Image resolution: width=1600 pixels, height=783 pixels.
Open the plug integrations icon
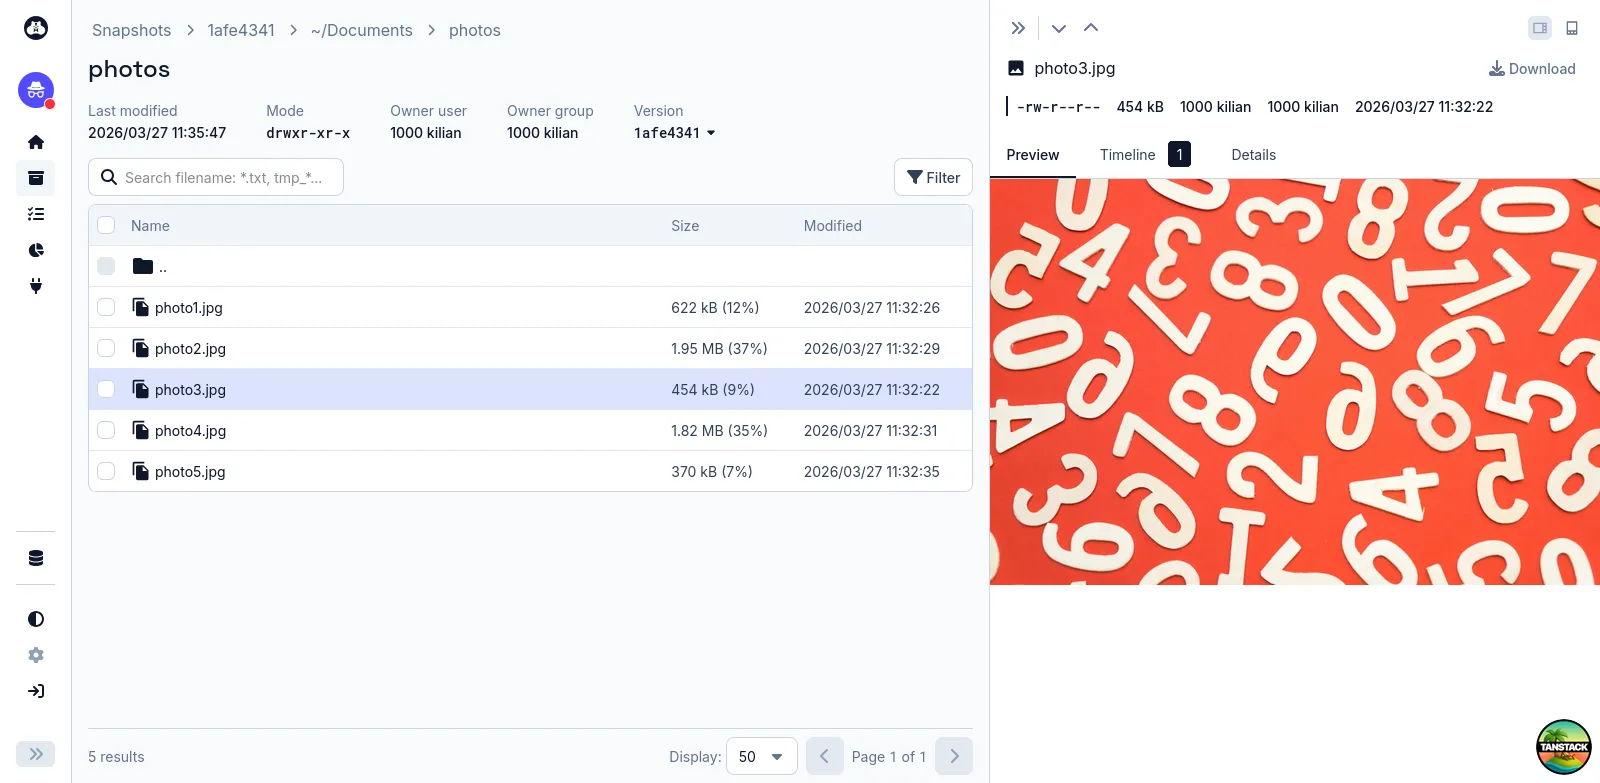pyautogui.click(x=36, y=286)
